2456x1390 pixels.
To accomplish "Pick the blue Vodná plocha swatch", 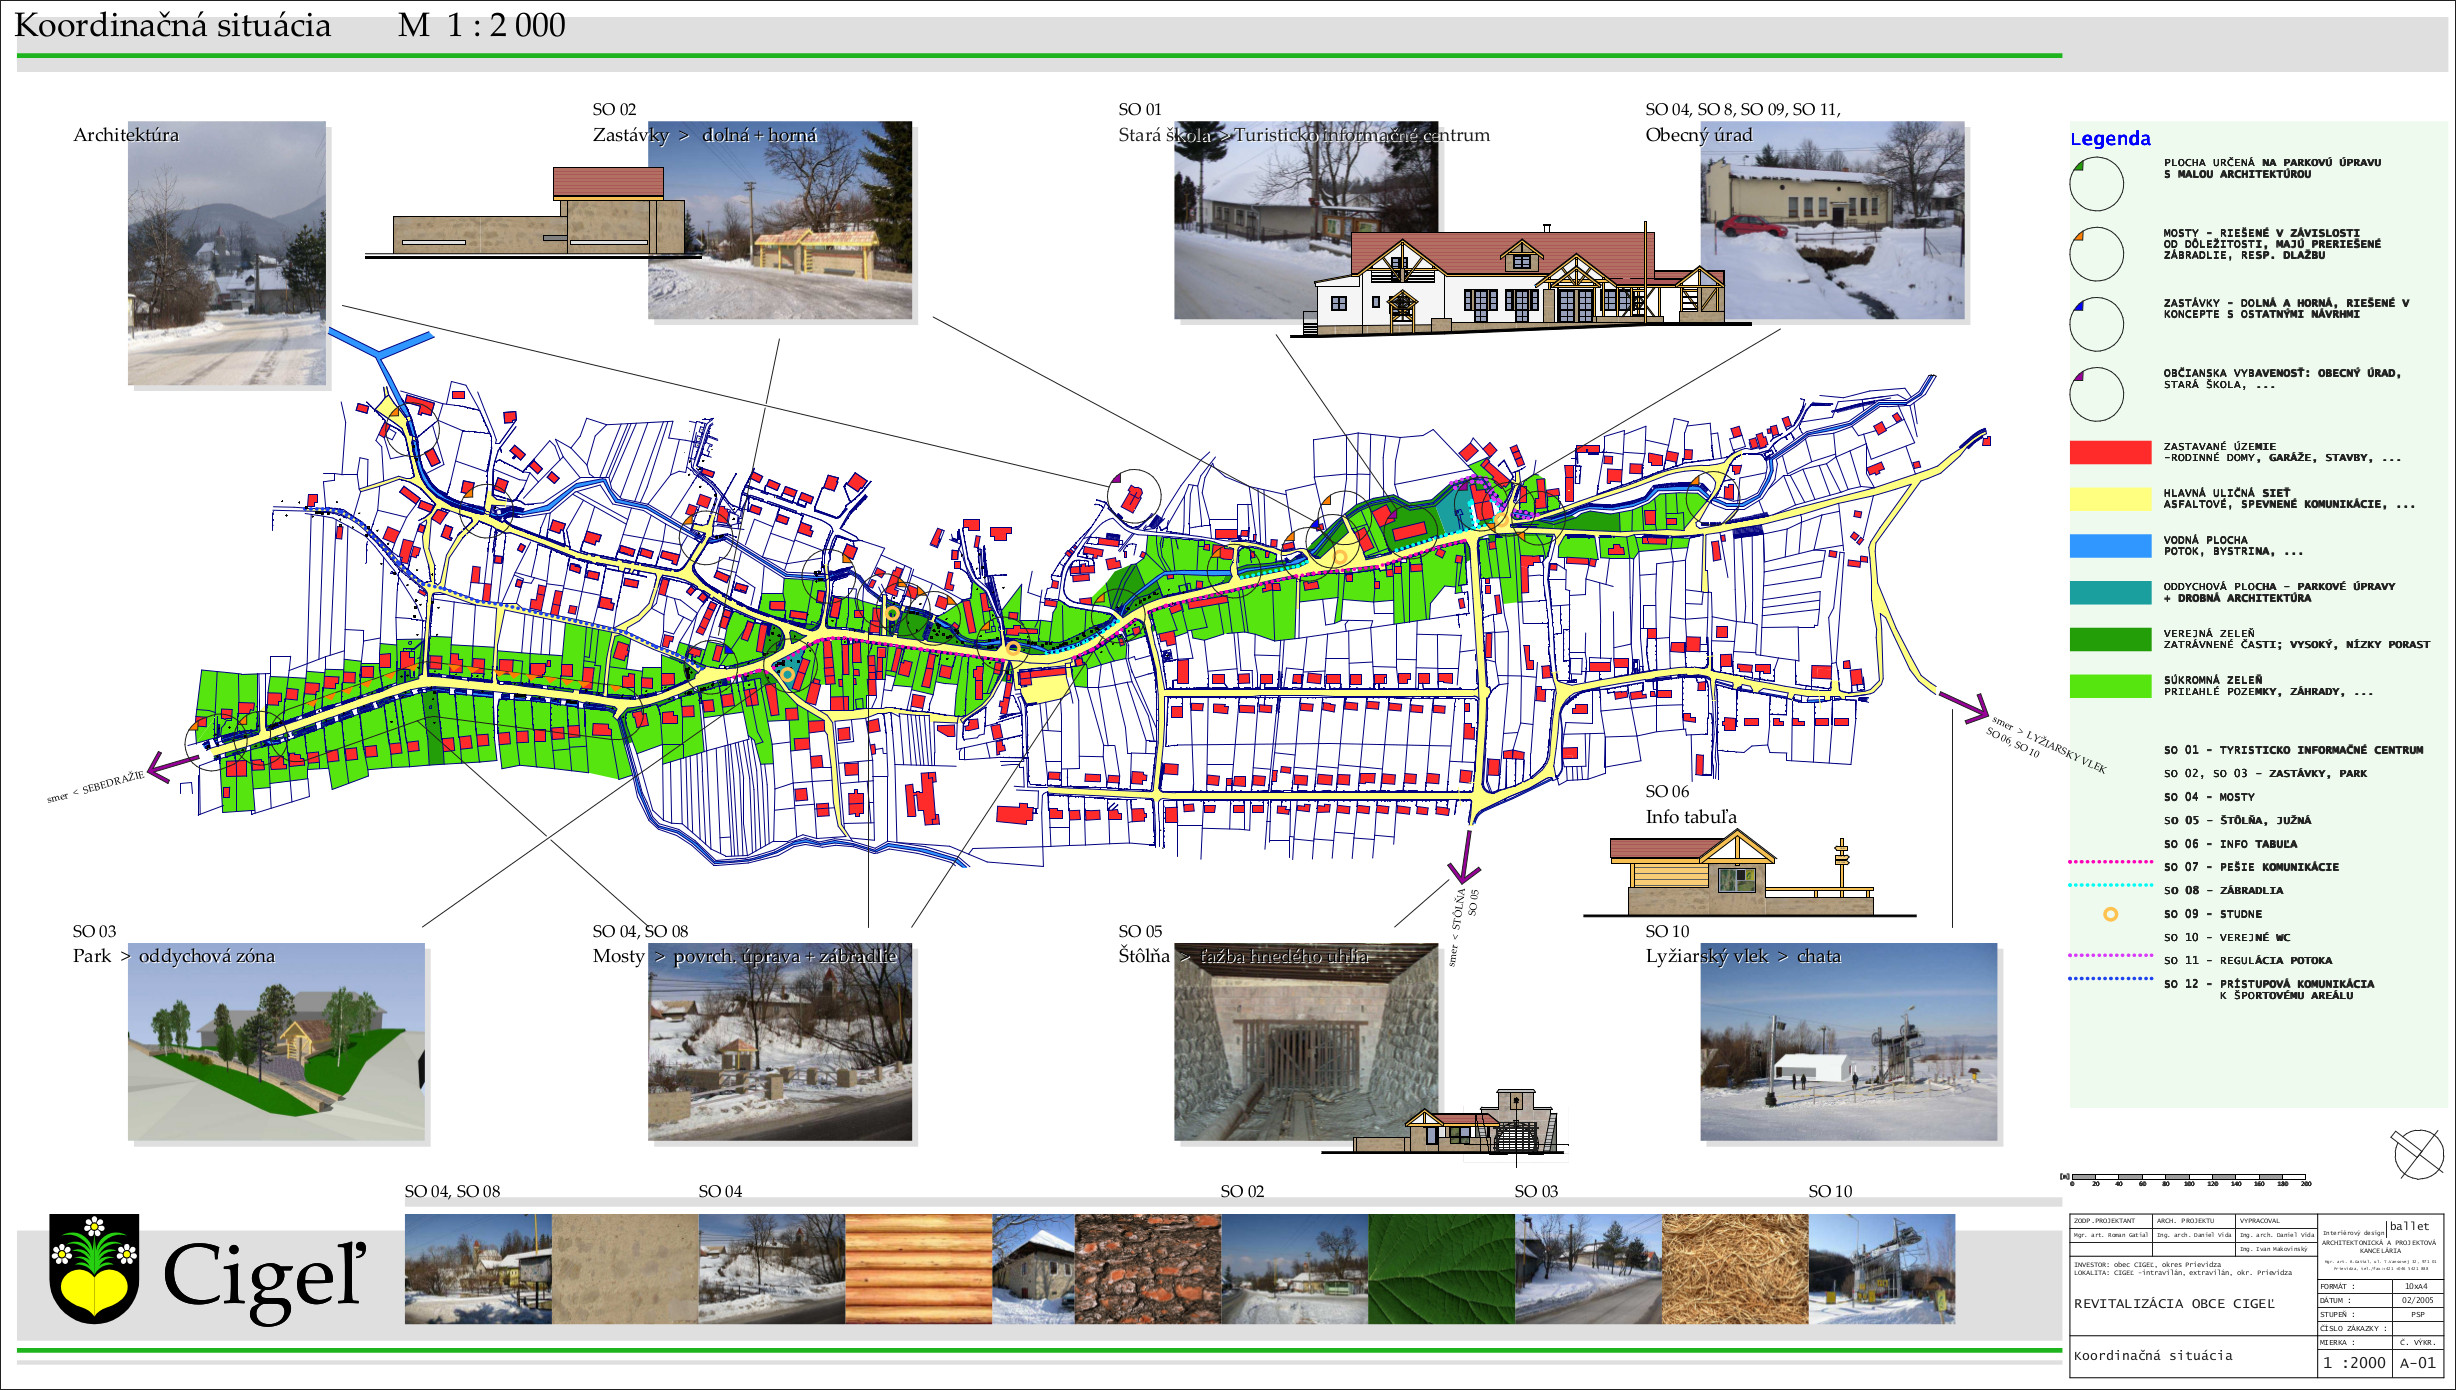I will tap(2110, 545).
